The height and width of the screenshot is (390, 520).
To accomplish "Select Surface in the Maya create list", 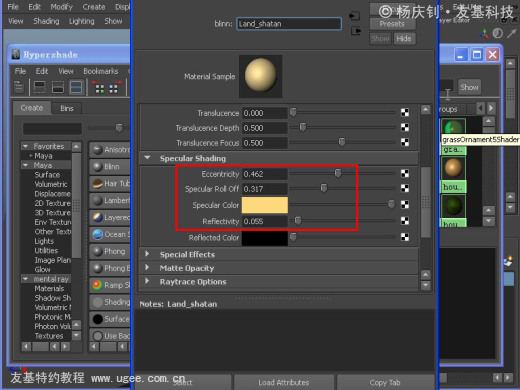I will click(x=47, y=175).
